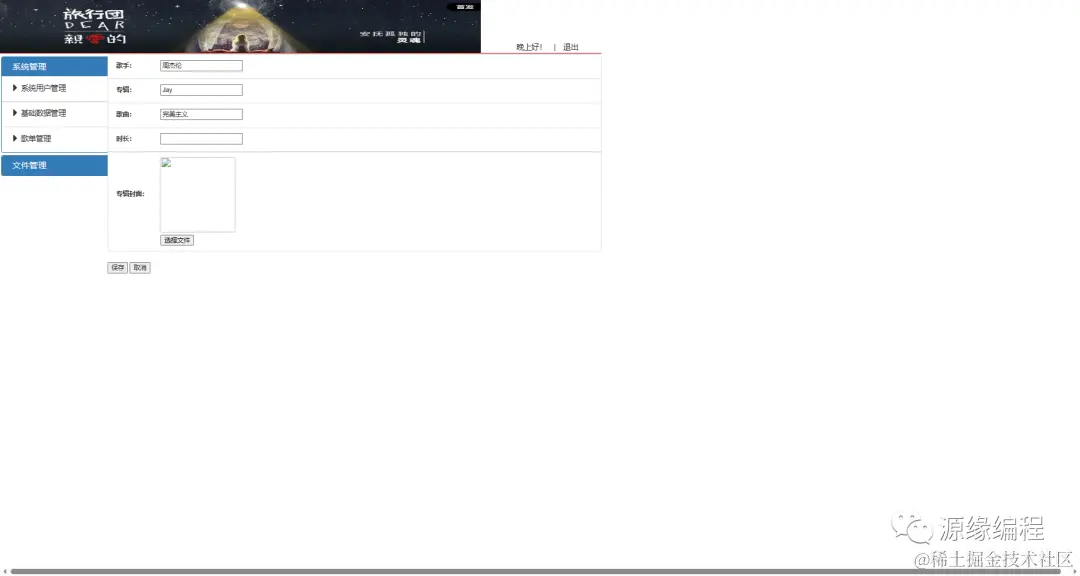Click the left arrow of the bottom scrollbar

click(x=4, y=571)
